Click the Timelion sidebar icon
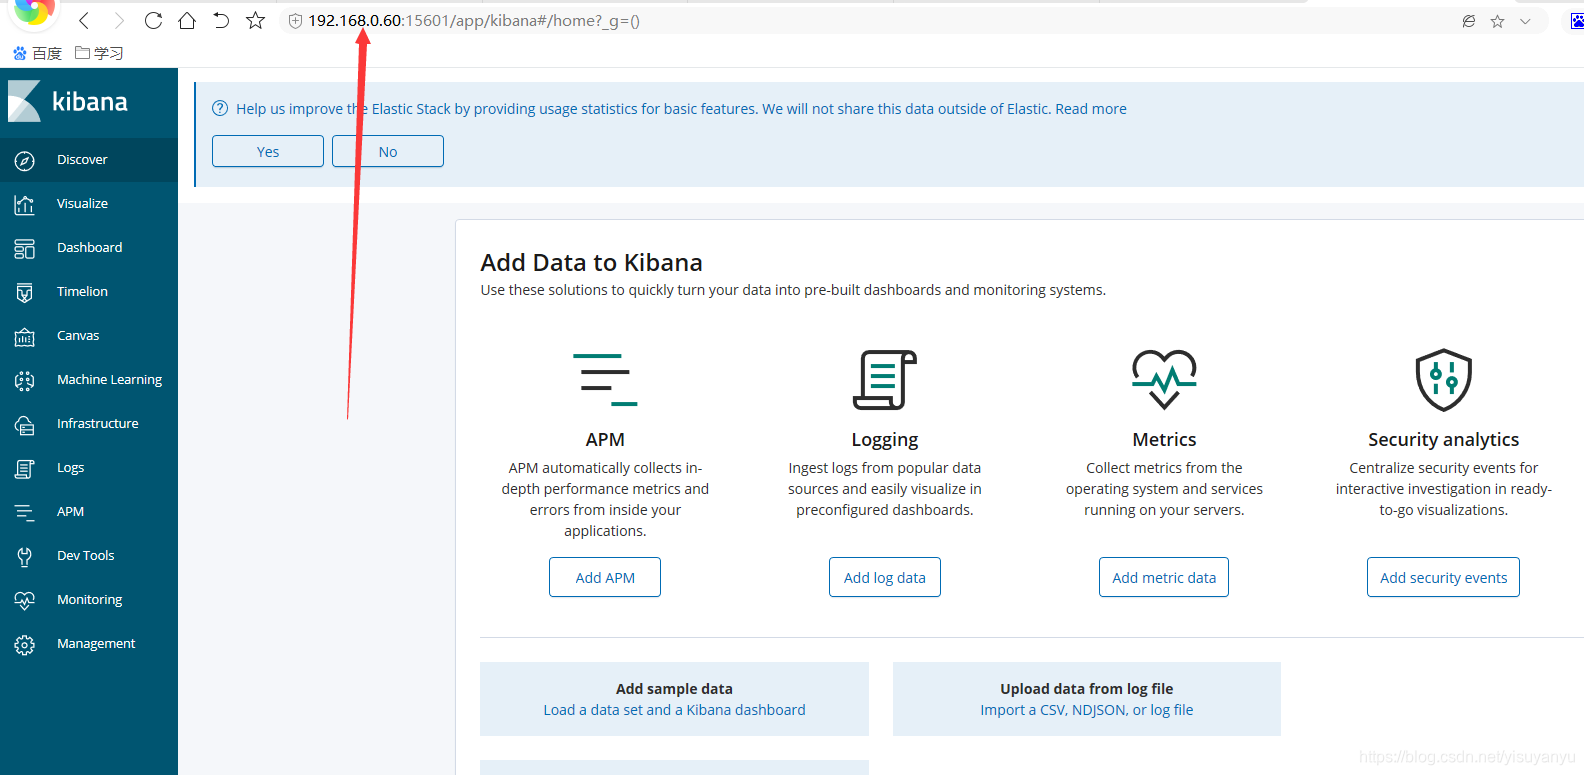 [x=25, y=293]
